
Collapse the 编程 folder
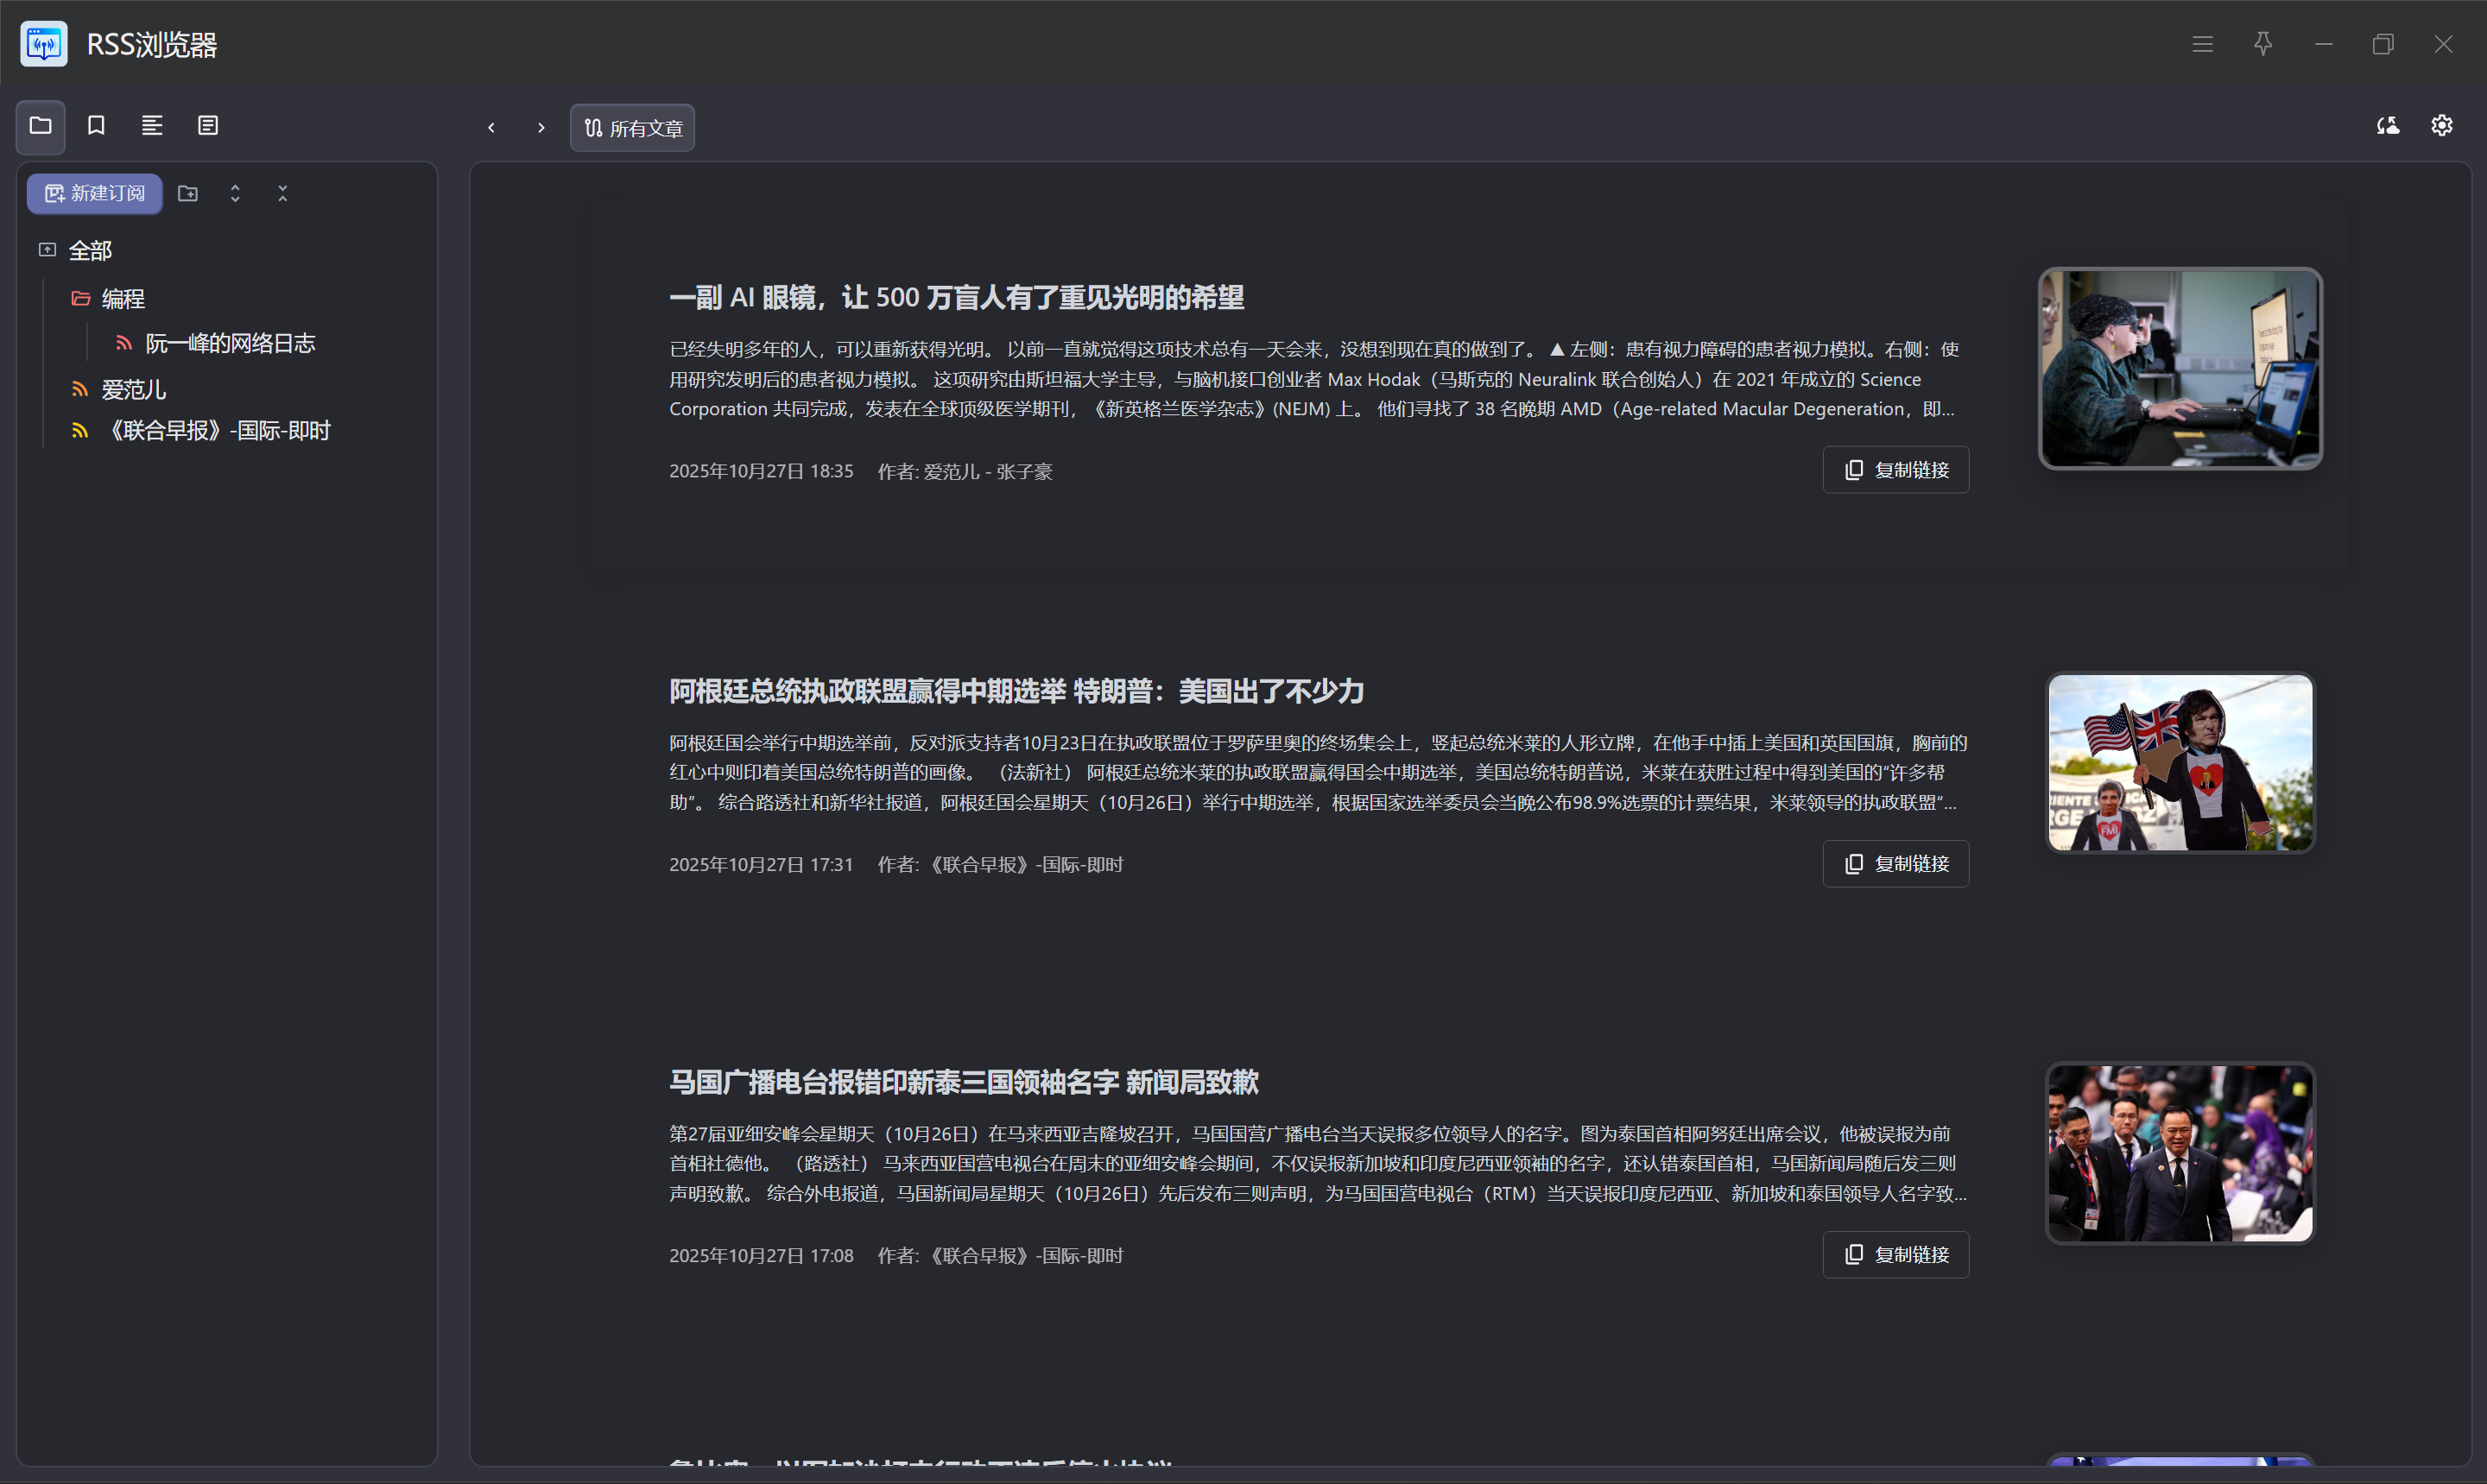(81, 299)
